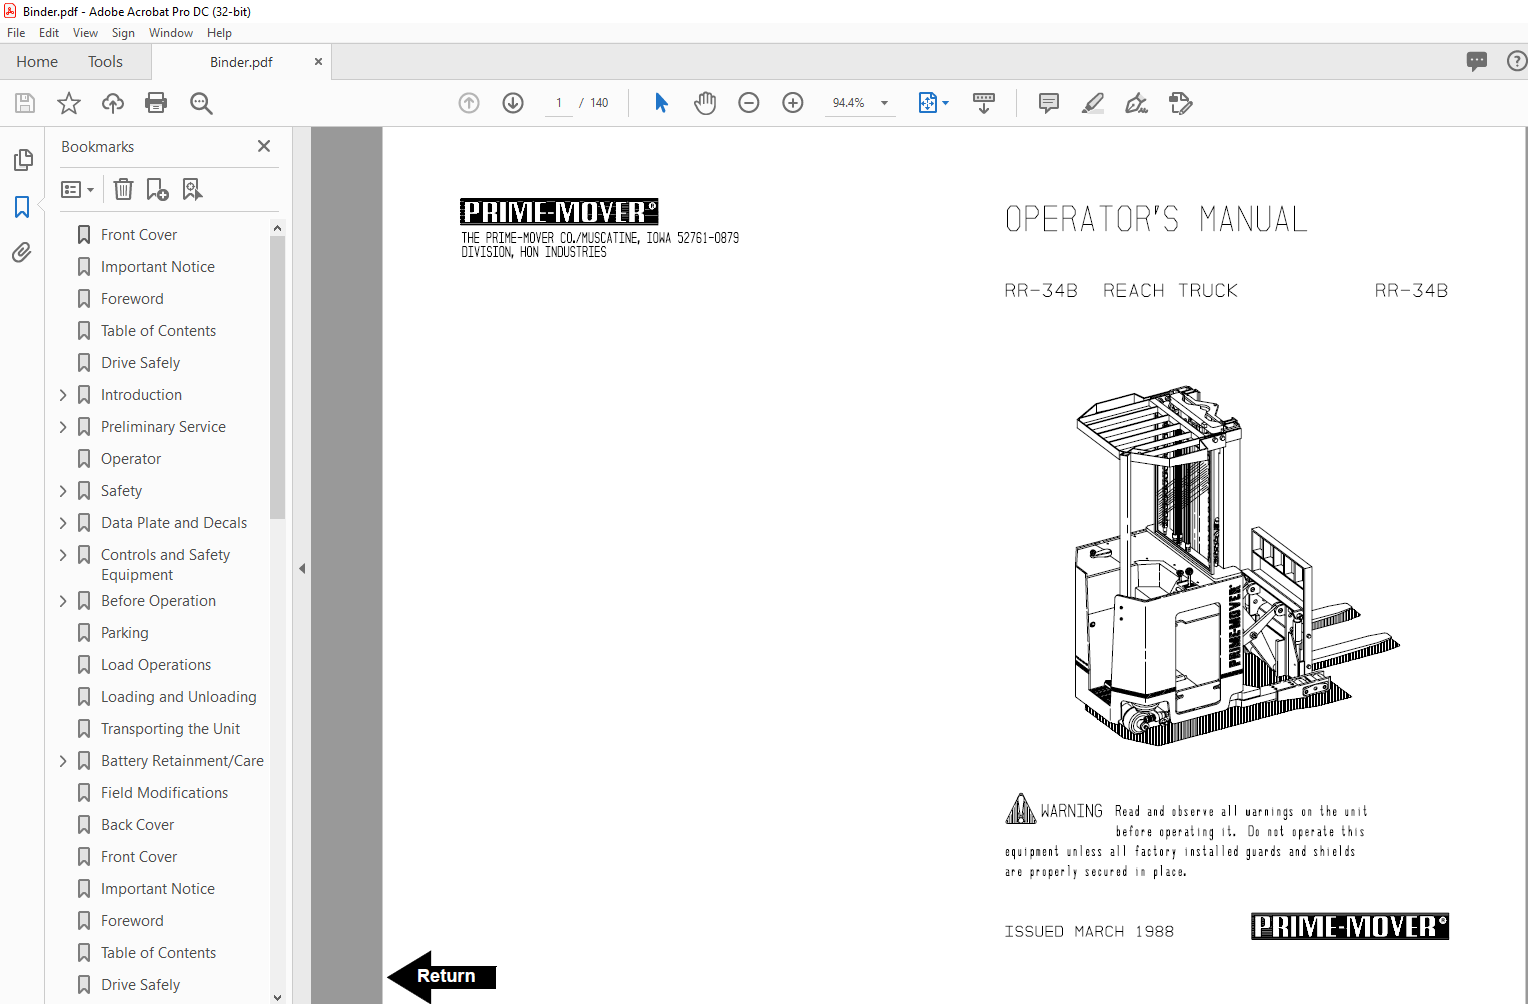This screenshot has width=1528, height=1004.
Task: Add a sticky note comment
Action: (x=1049, y=103)
